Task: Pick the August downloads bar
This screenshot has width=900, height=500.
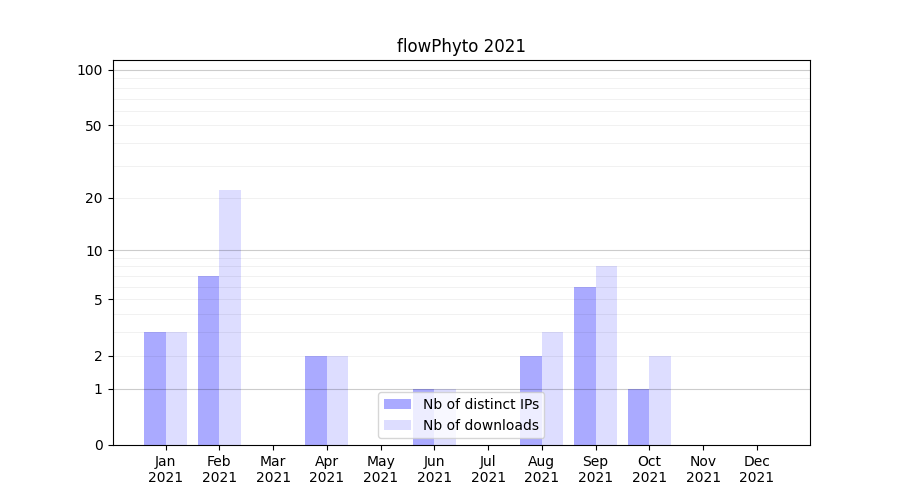Action: [x=552, y=388]
